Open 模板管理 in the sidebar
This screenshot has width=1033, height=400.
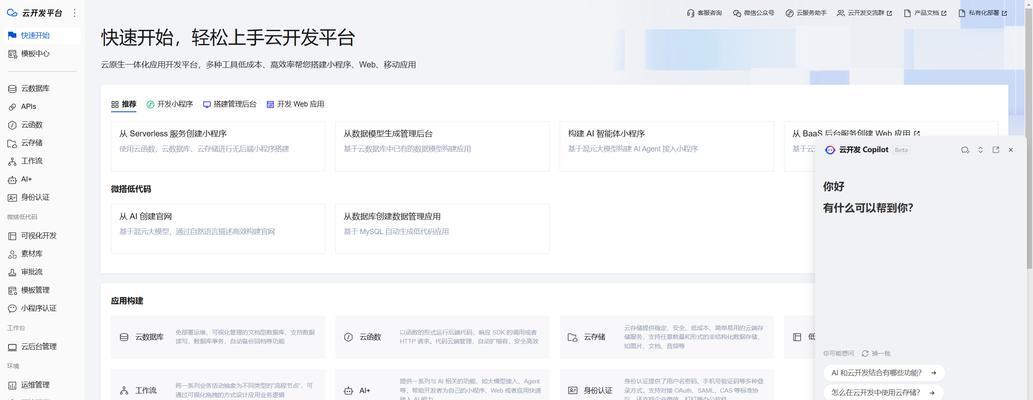[x=41, y=290]
